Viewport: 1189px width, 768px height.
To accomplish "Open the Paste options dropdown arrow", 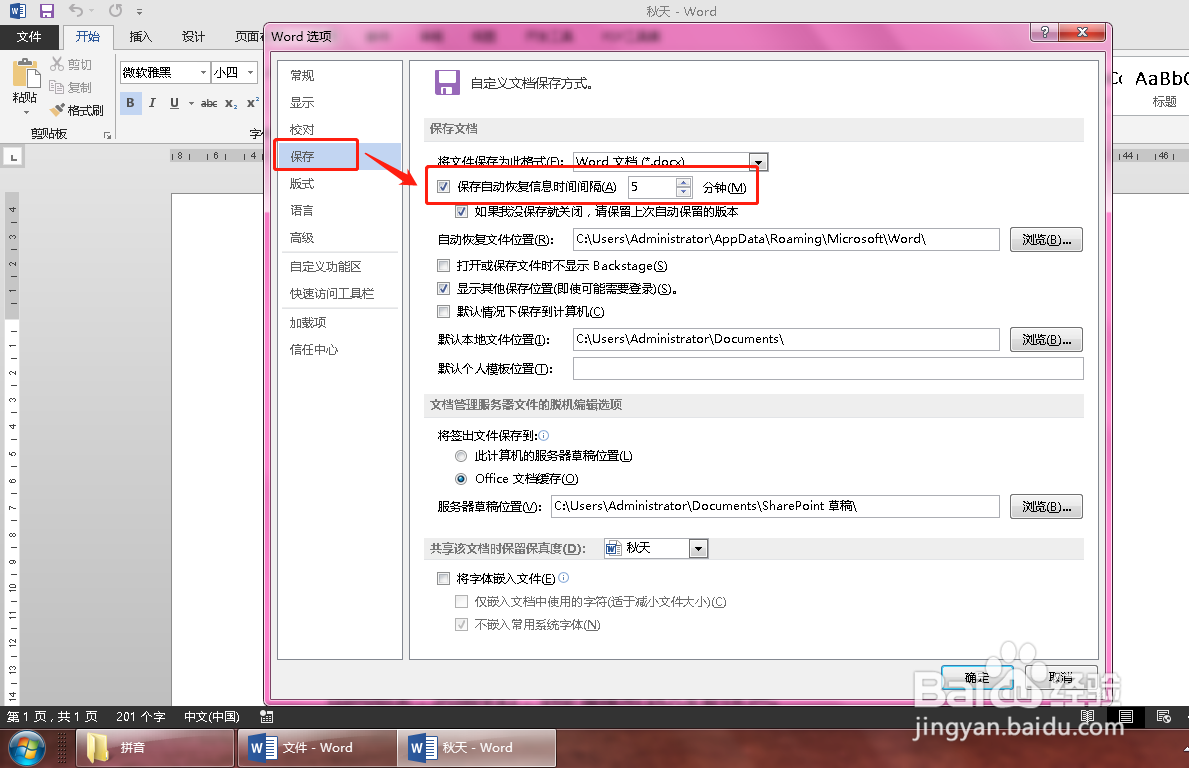I will (x=27, y=113).
